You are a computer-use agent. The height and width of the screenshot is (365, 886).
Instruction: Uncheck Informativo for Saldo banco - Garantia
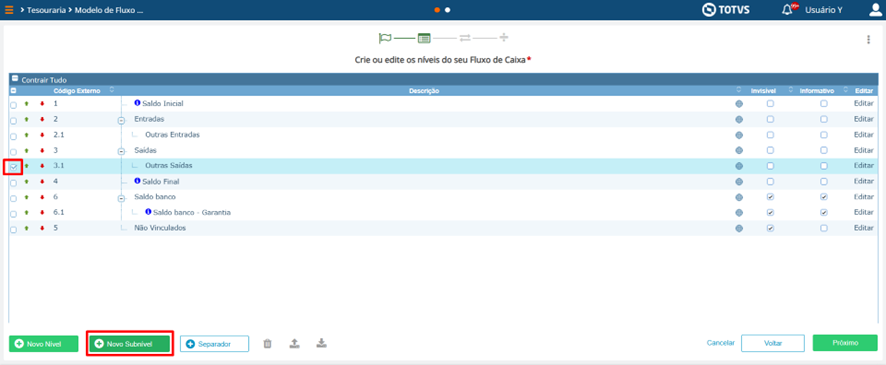coord(824,212)
